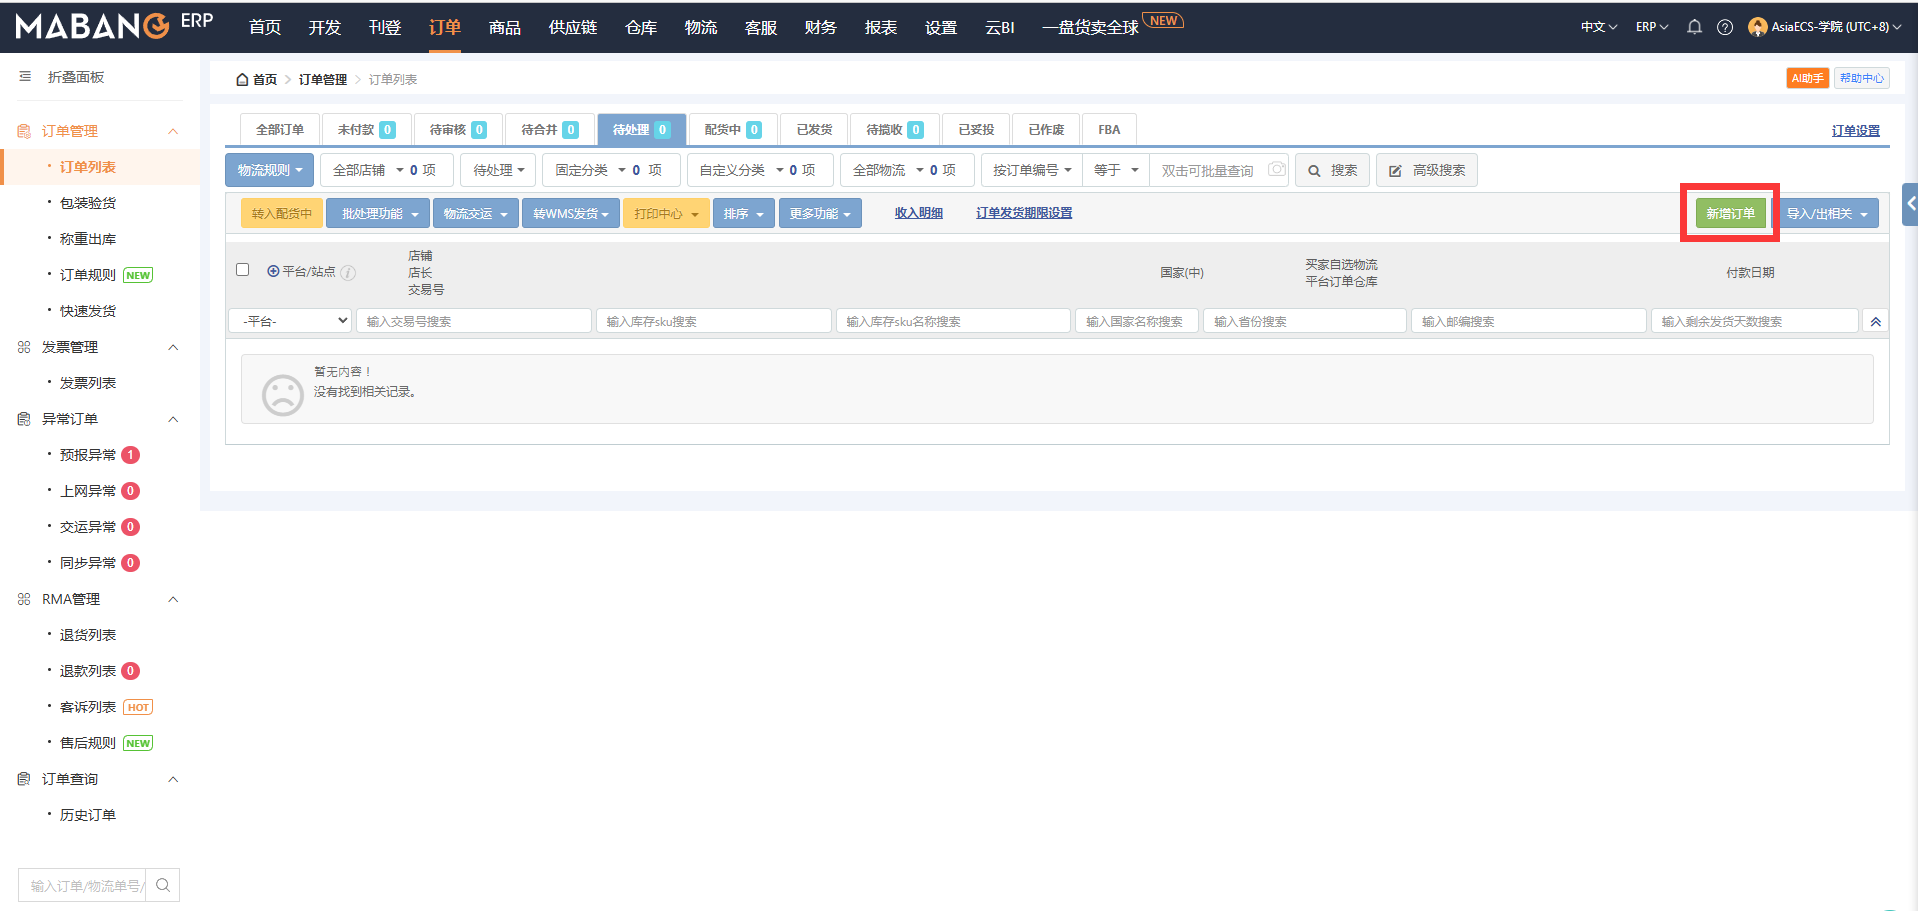Collapse the filter row with double-chevron
Screen dimensions: 1918x911
1875,321
